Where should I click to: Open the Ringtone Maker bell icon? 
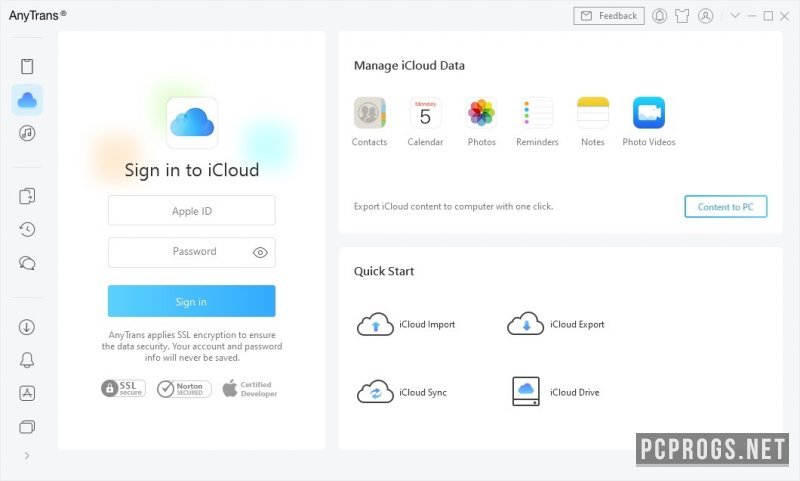tap(27, 360)
